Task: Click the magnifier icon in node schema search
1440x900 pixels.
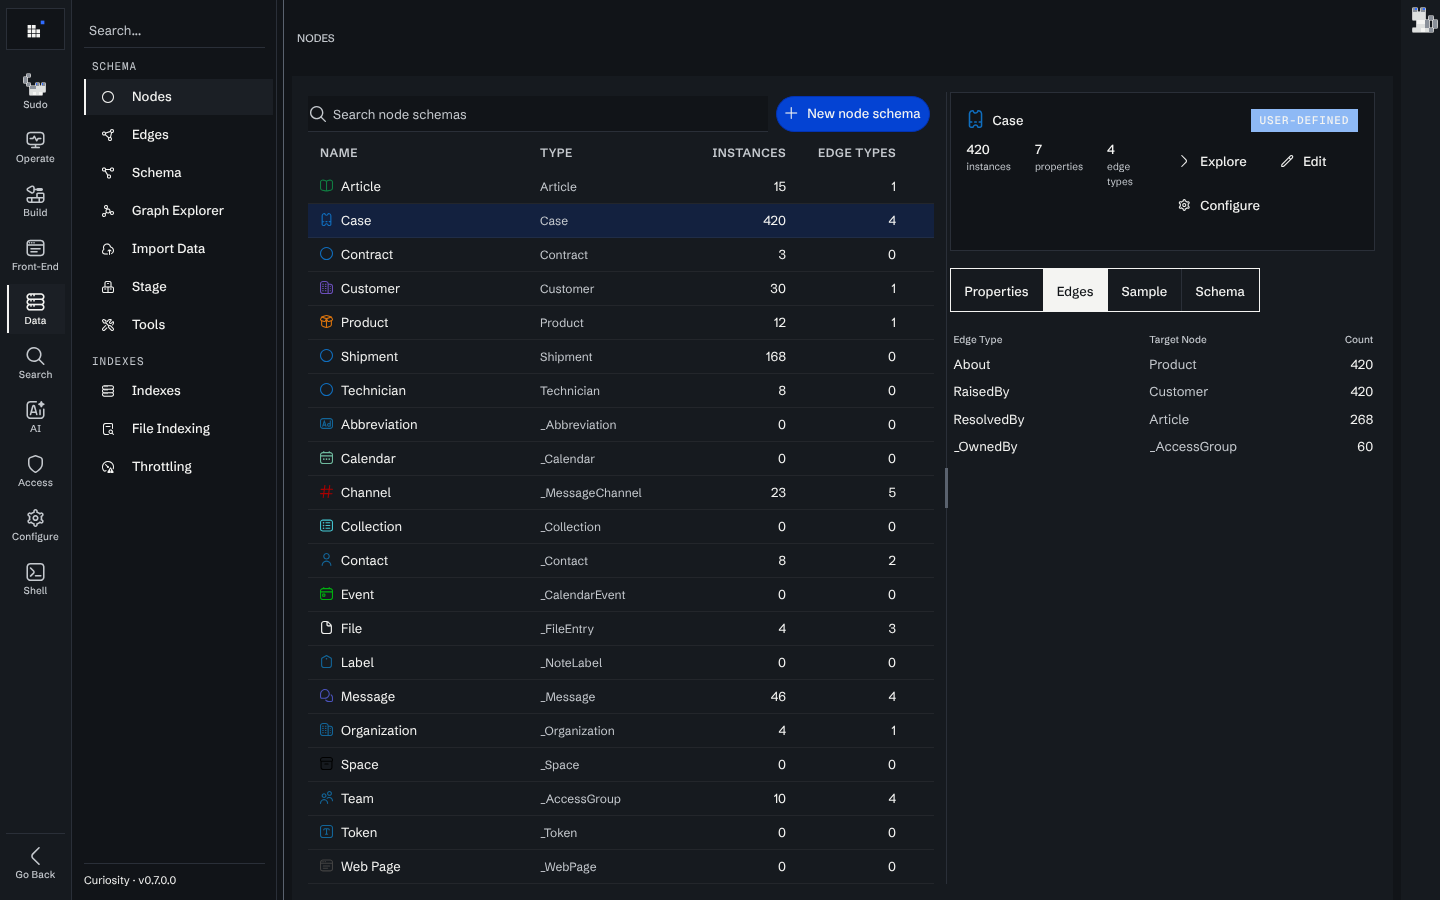Action: (x=318, y=114)
